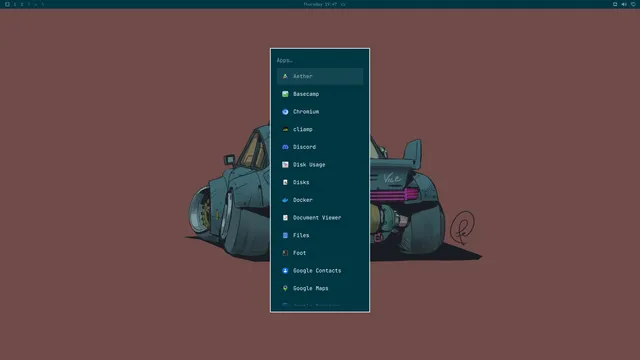Image resolution: width=640 pixels, height=360 pixels.
Task: Click the Chromium browser icon
Action: click(285, 112)
